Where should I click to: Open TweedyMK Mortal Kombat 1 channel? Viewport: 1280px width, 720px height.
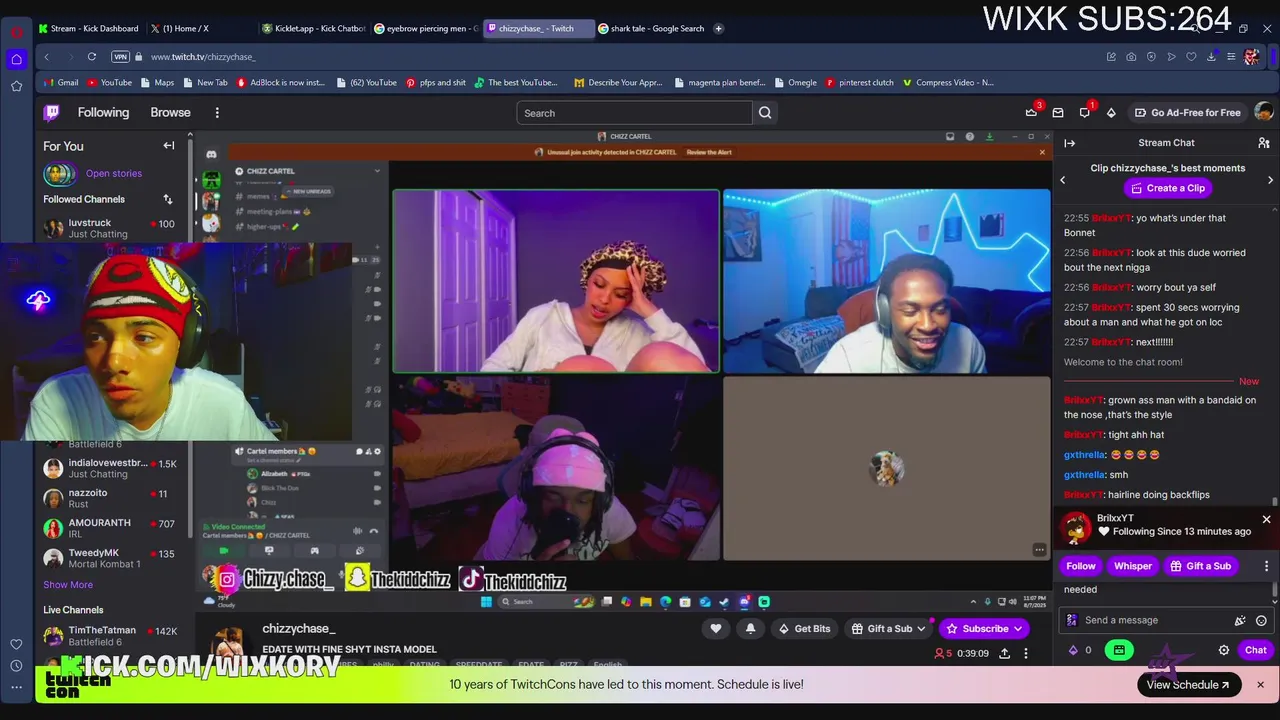(109, 558)
